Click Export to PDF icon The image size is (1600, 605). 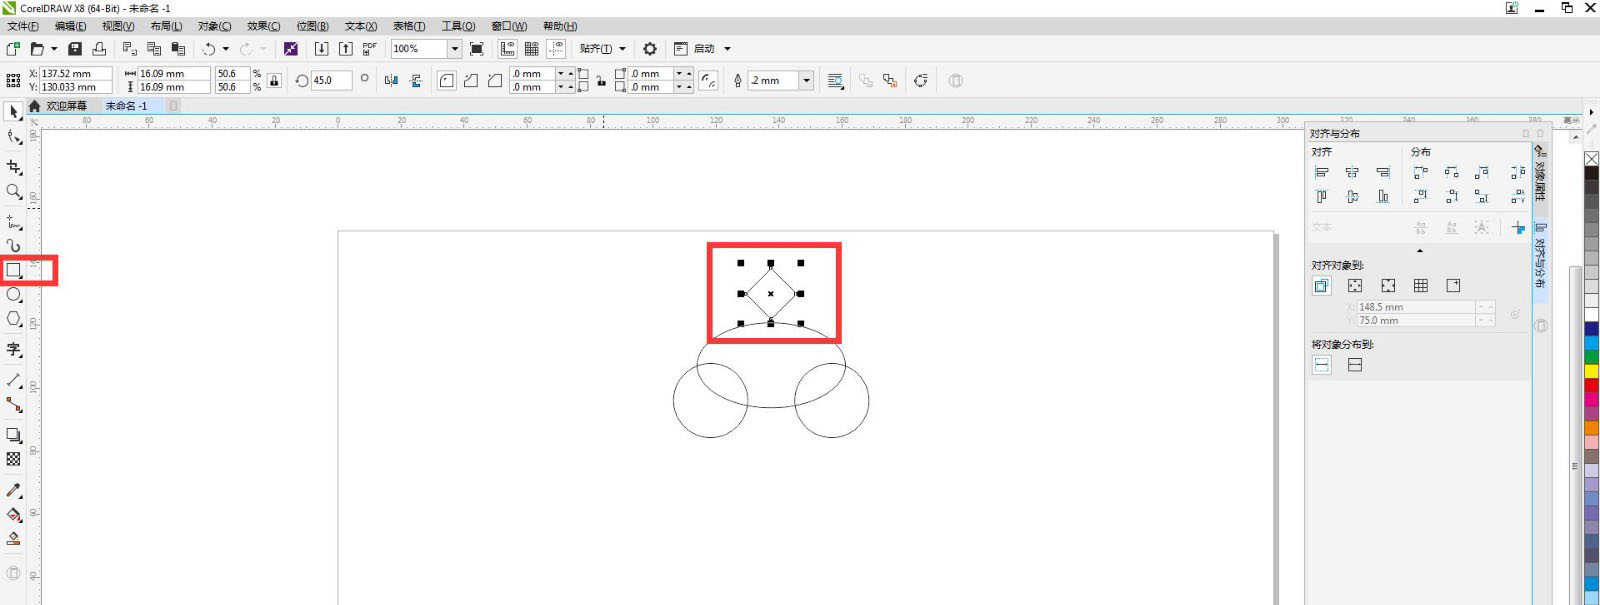click(369, 48)
